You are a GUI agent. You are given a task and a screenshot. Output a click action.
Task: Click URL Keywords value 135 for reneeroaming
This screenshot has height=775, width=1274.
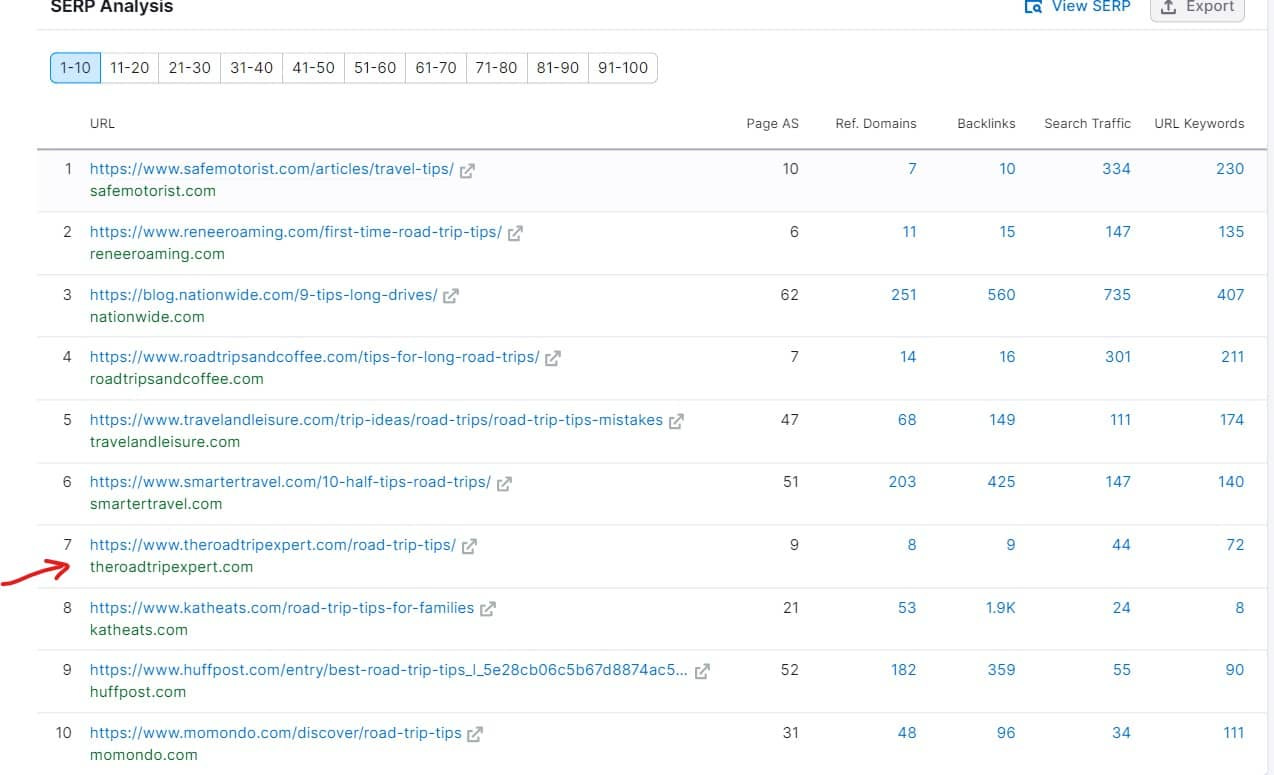click(x=1231, y=232)
